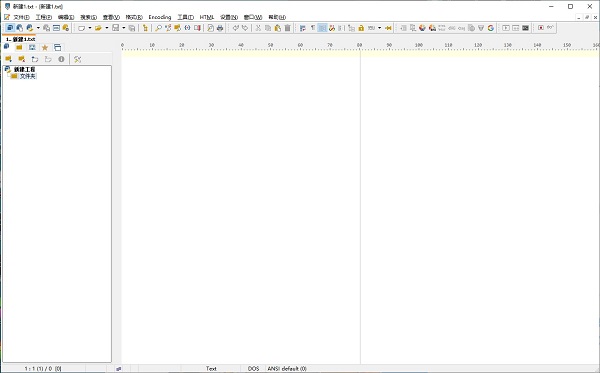Open dropdown arrow beside the lock icon
Image resolution: width=600 pixels, height=373 pixels.
[379, 28]
